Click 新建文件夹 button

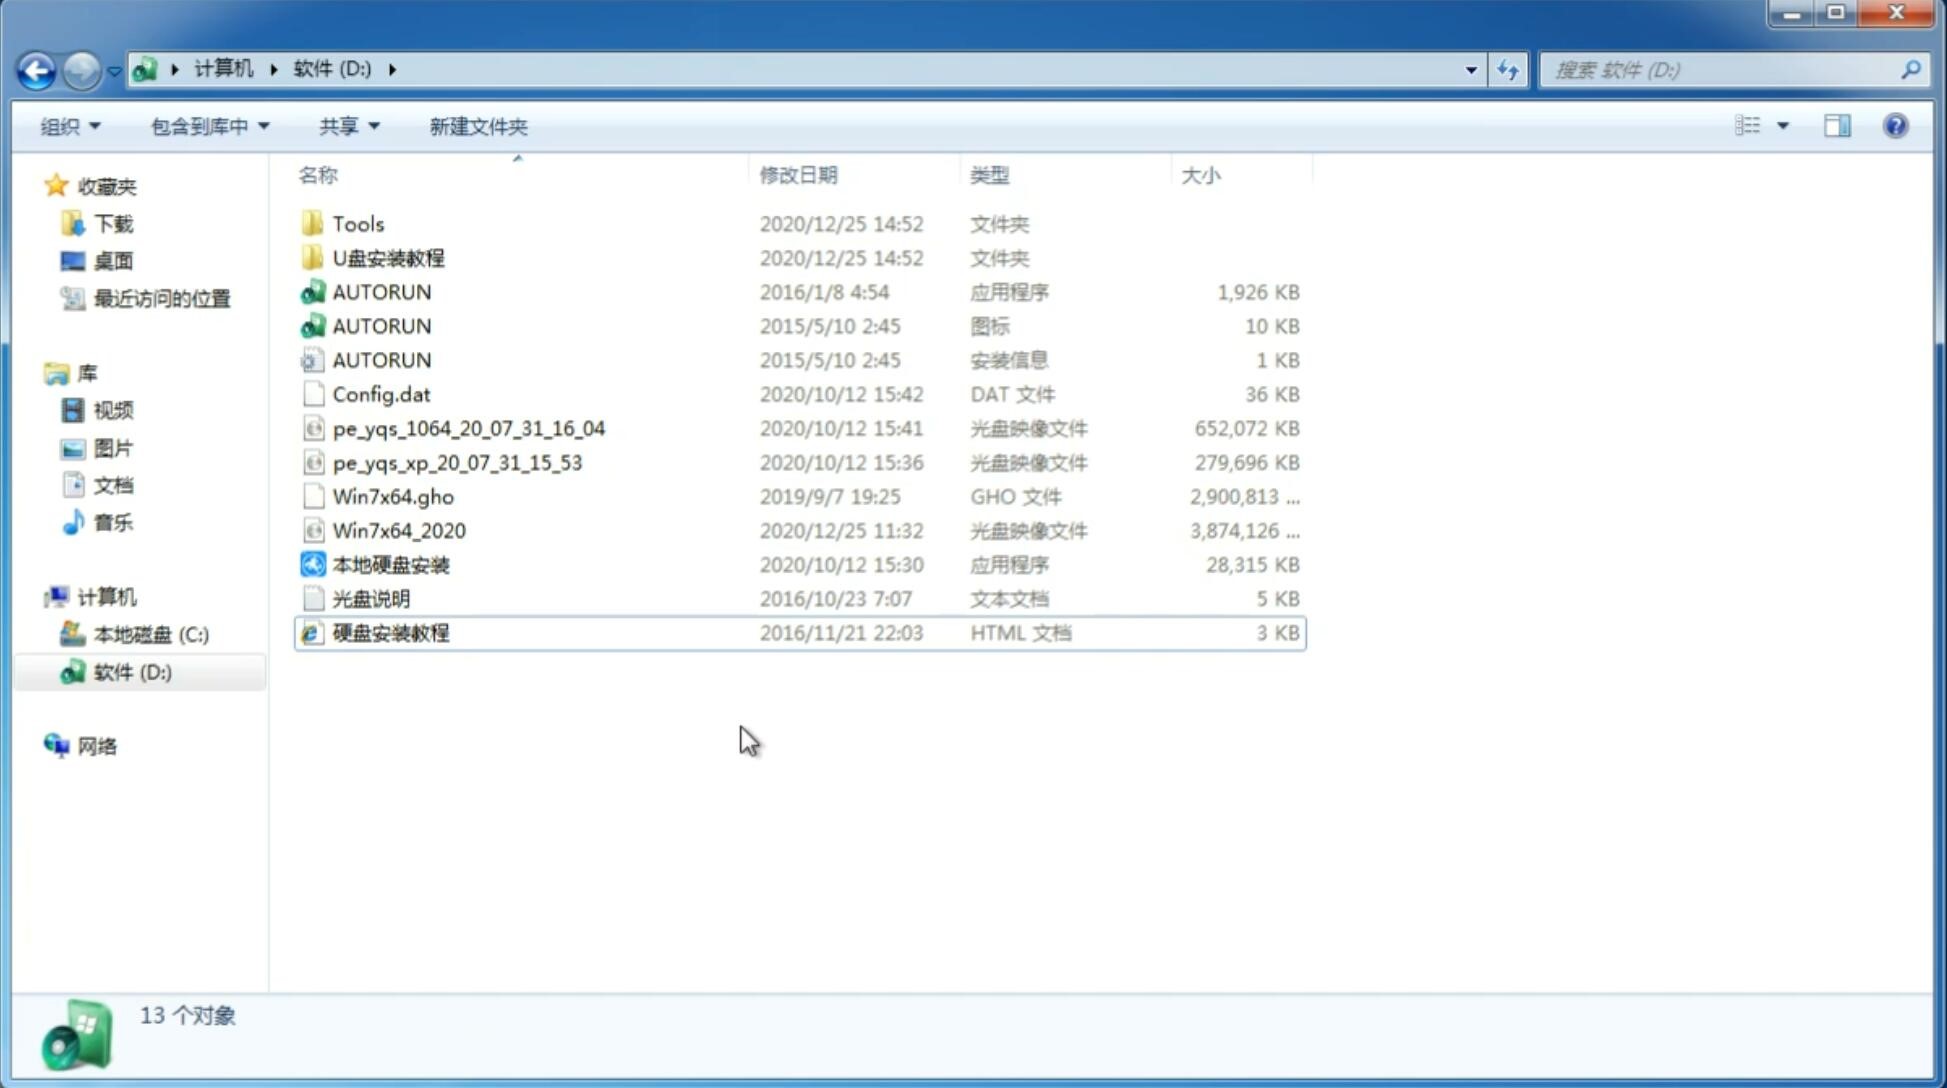click(477, 126)
